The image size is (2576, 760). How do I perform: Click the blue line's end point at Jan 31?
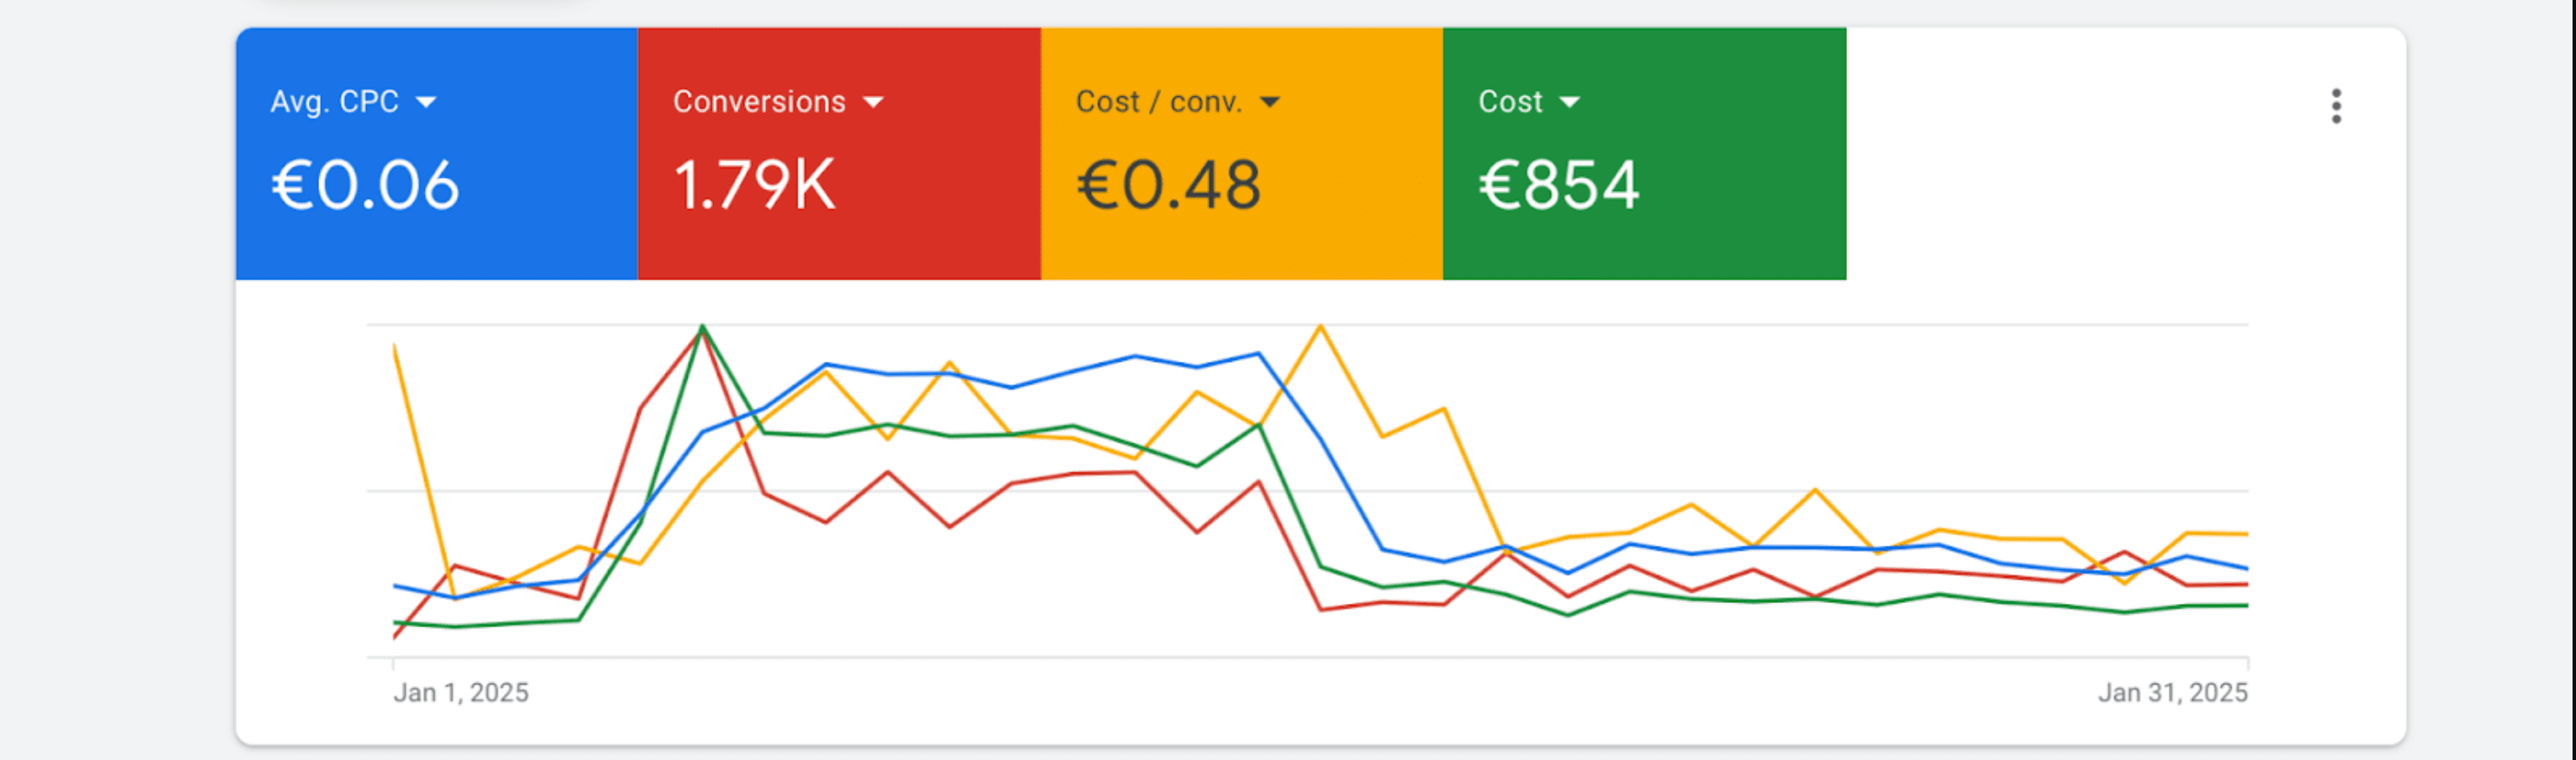click(x=2246, y=568)
